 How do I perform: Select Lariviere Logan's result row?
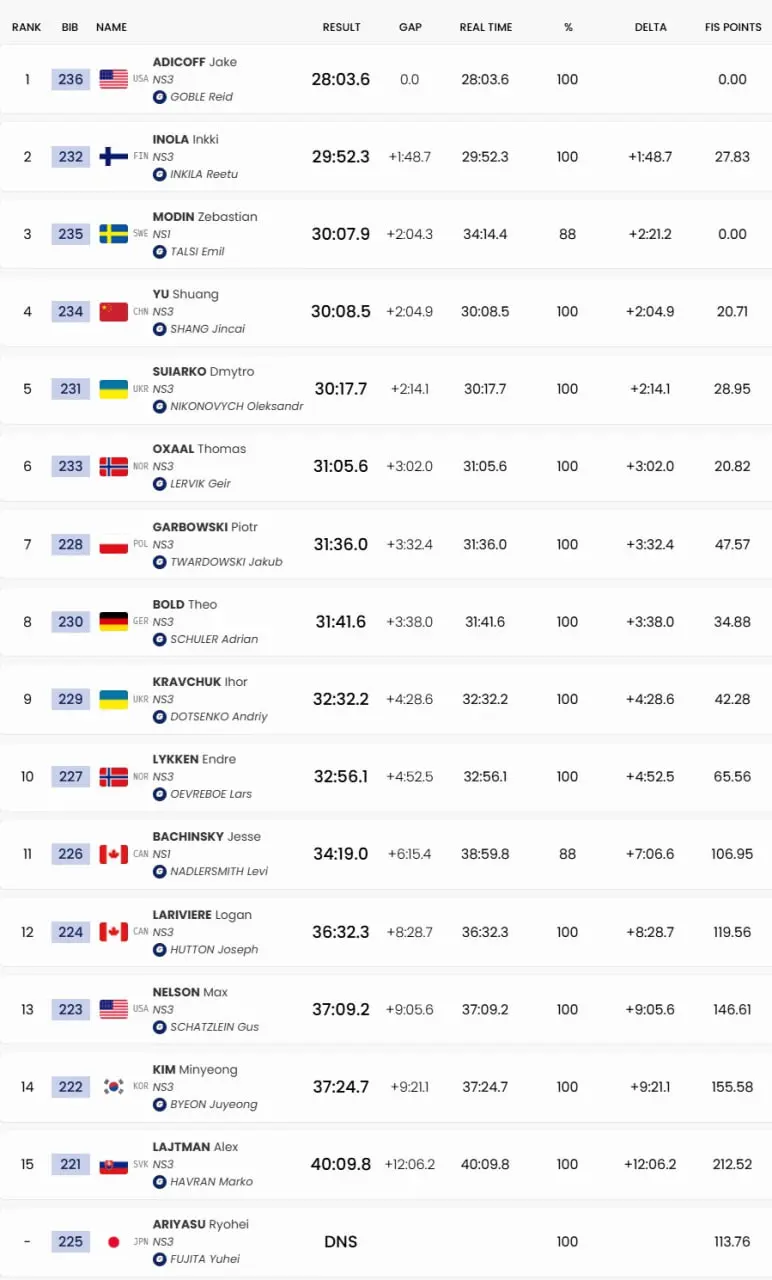(386, 932)
